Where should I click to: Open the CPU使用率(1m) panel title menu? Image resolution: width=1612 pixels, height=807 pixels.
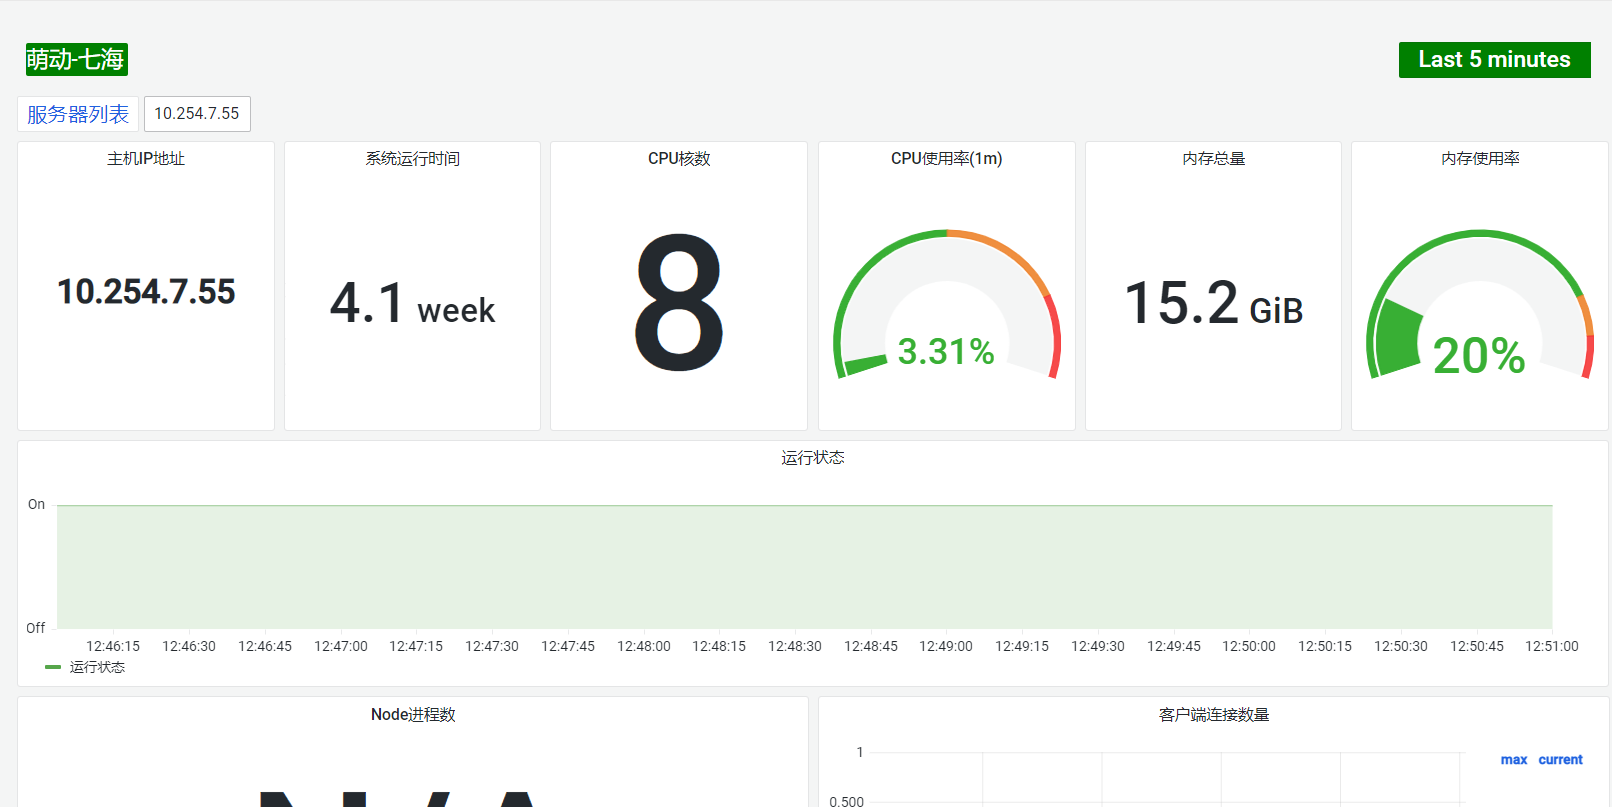pos(946,159)
